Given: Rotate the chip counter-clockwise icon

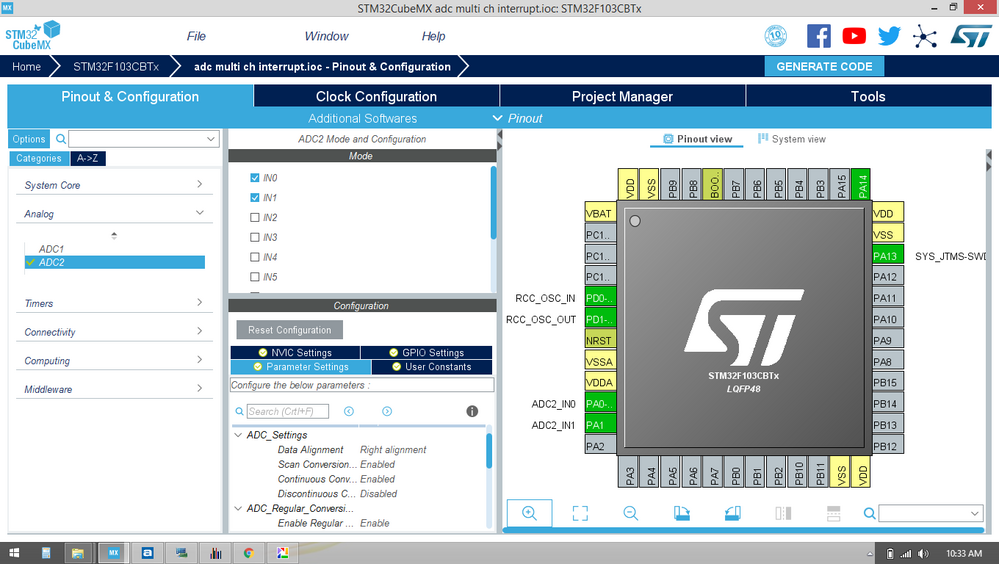Looking at the screenshot, I should pos(732,513).
